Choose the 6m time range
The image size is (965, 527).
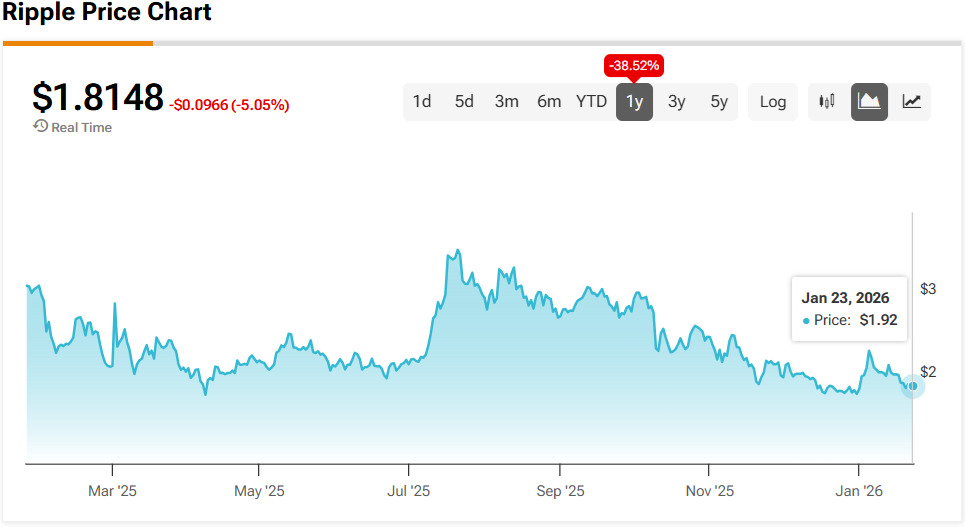click(549, 102)
